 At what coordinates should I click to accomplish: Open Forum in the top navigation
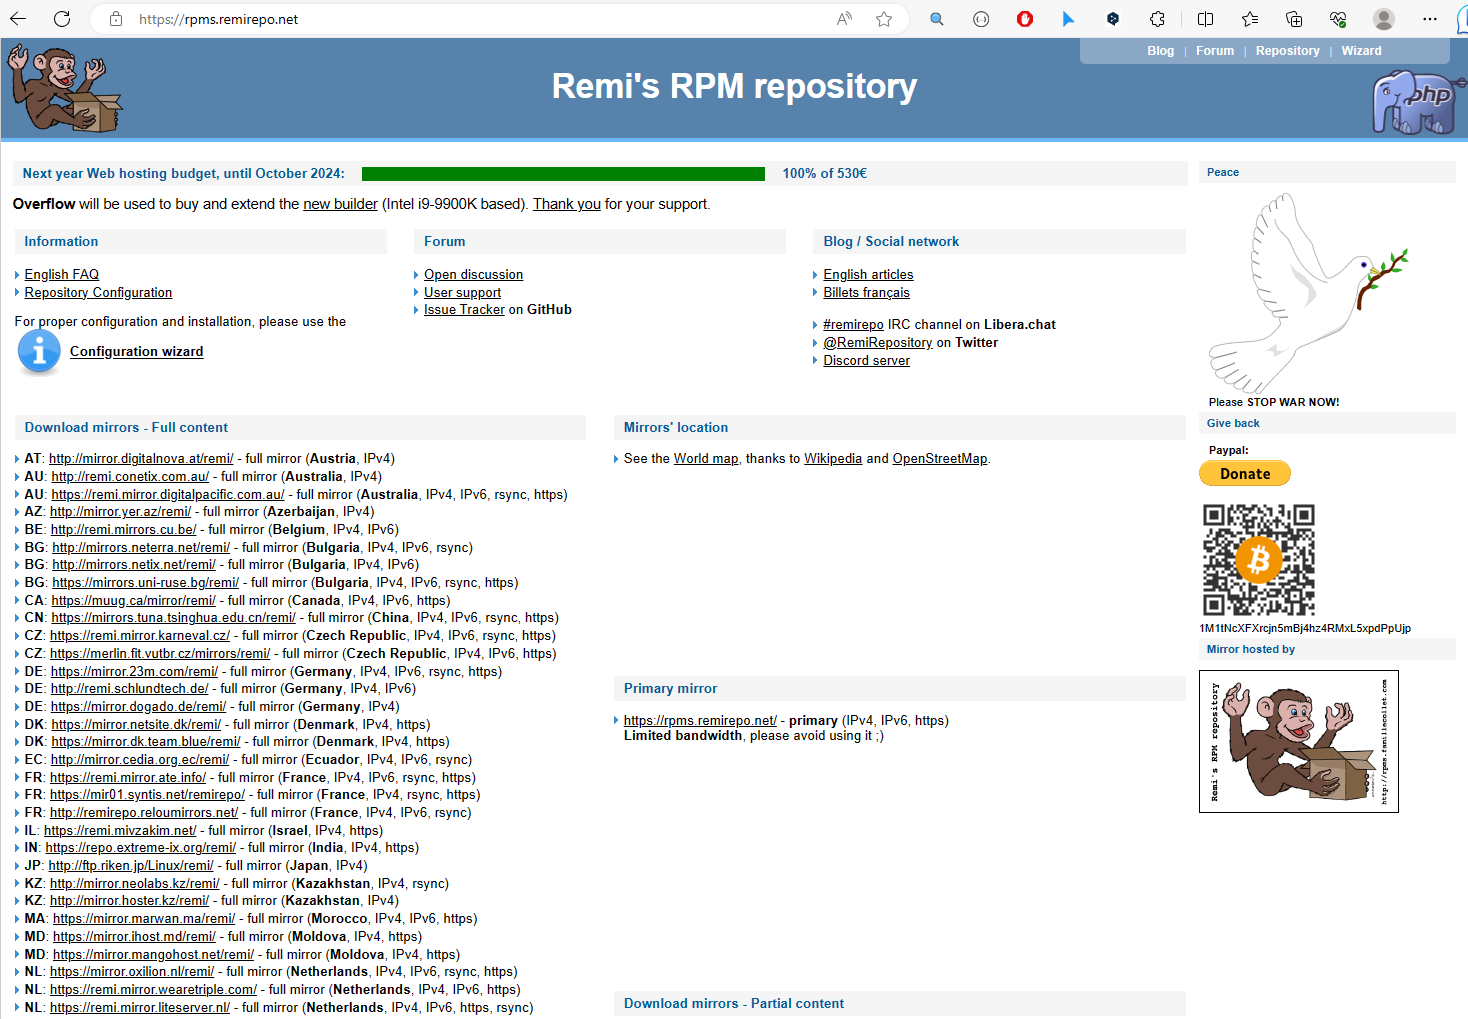[1215, 51]
